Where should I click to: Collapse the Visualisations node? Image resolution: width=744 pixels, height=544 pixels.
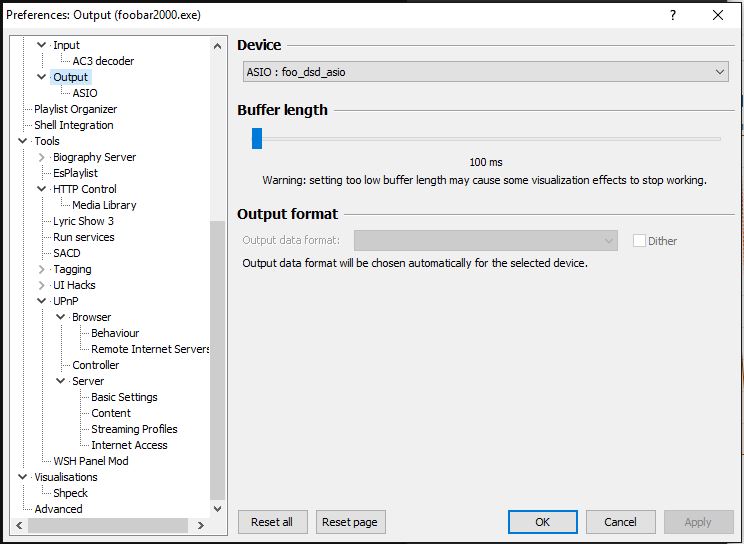point(22,477)
